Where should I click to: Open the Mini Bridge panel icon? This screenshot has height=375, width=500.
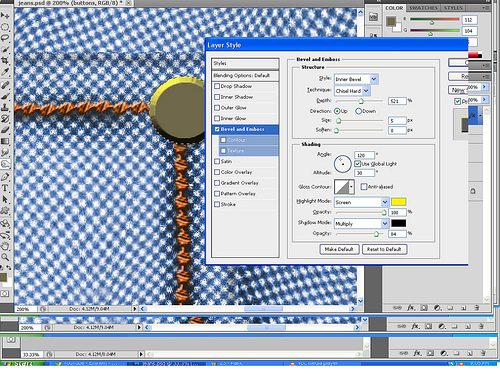[373, 17]
